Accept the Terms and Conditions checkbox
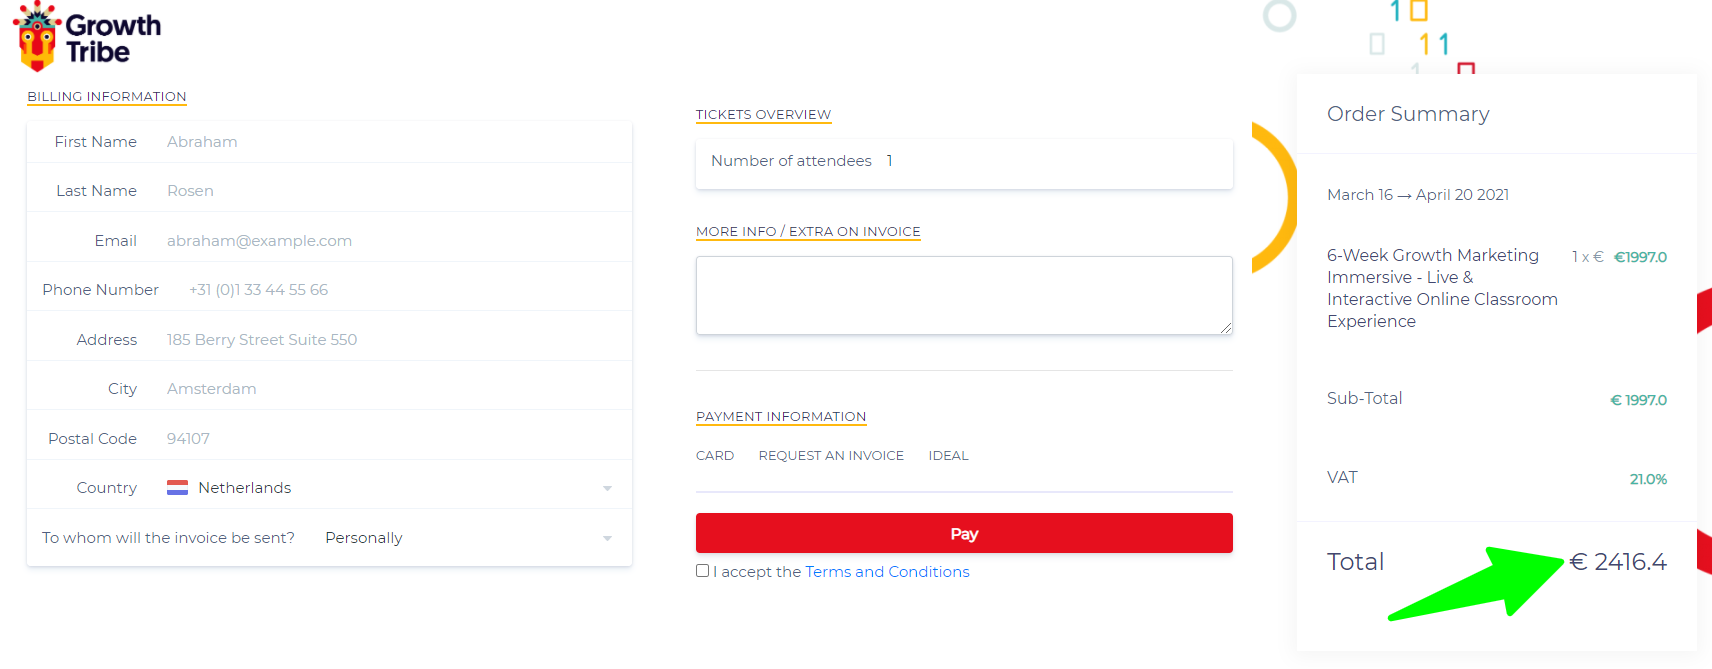 703,571
